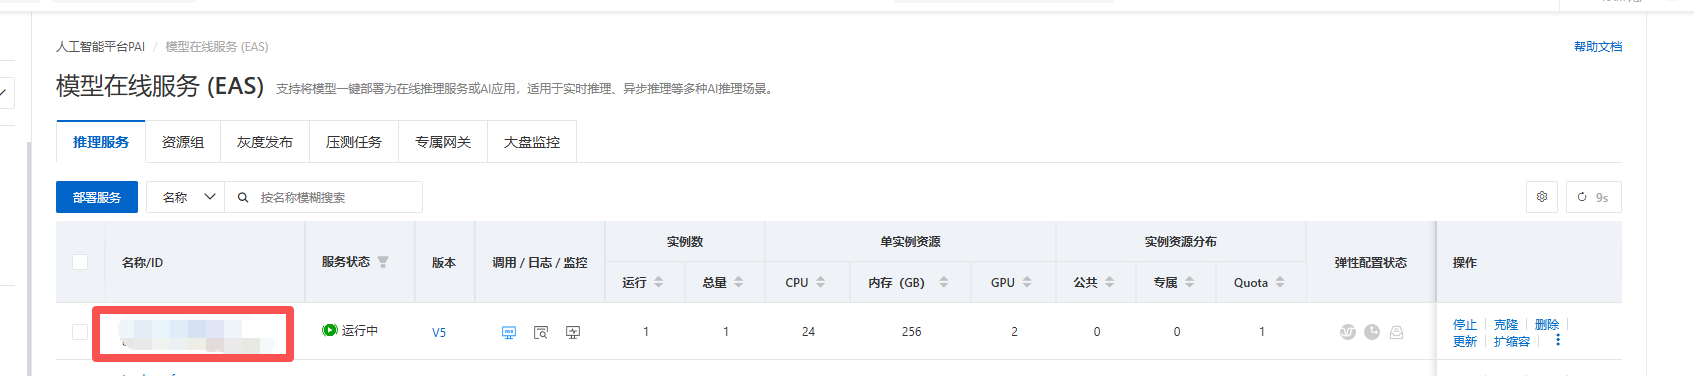The width and height of the screenshot is (1694, 376).
Task: Switch to the 推理服务 tab
Action: coord(101,142)
